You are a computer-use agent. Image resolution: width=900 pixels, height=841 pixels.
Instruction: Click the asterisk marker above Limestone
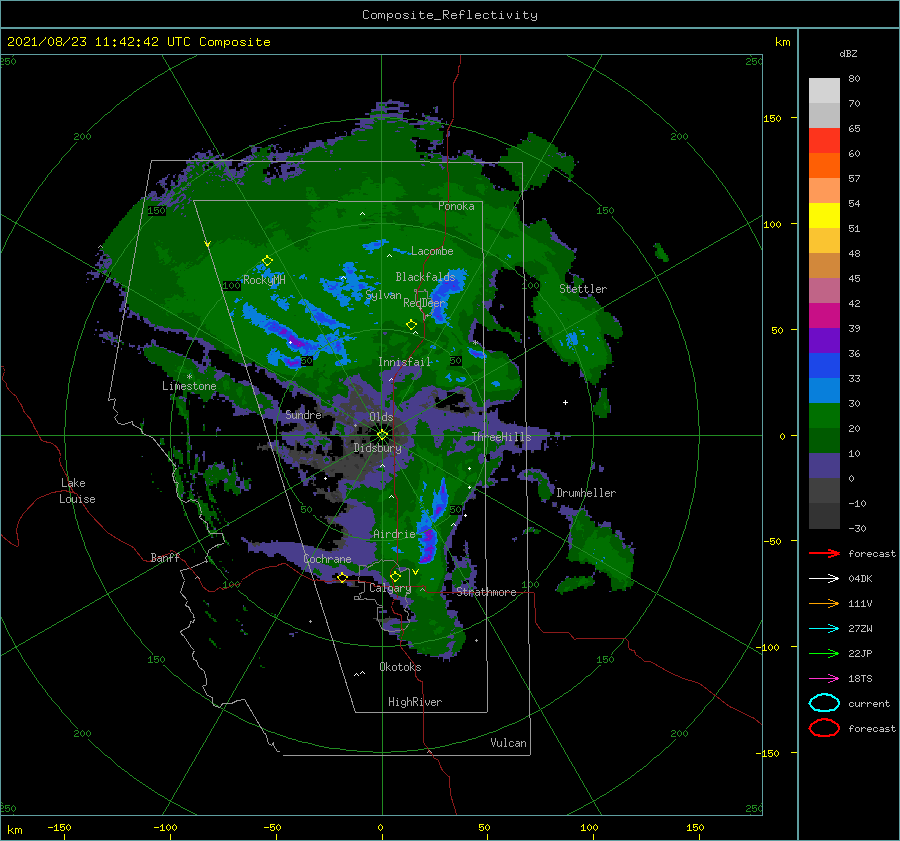pos(189,377)
